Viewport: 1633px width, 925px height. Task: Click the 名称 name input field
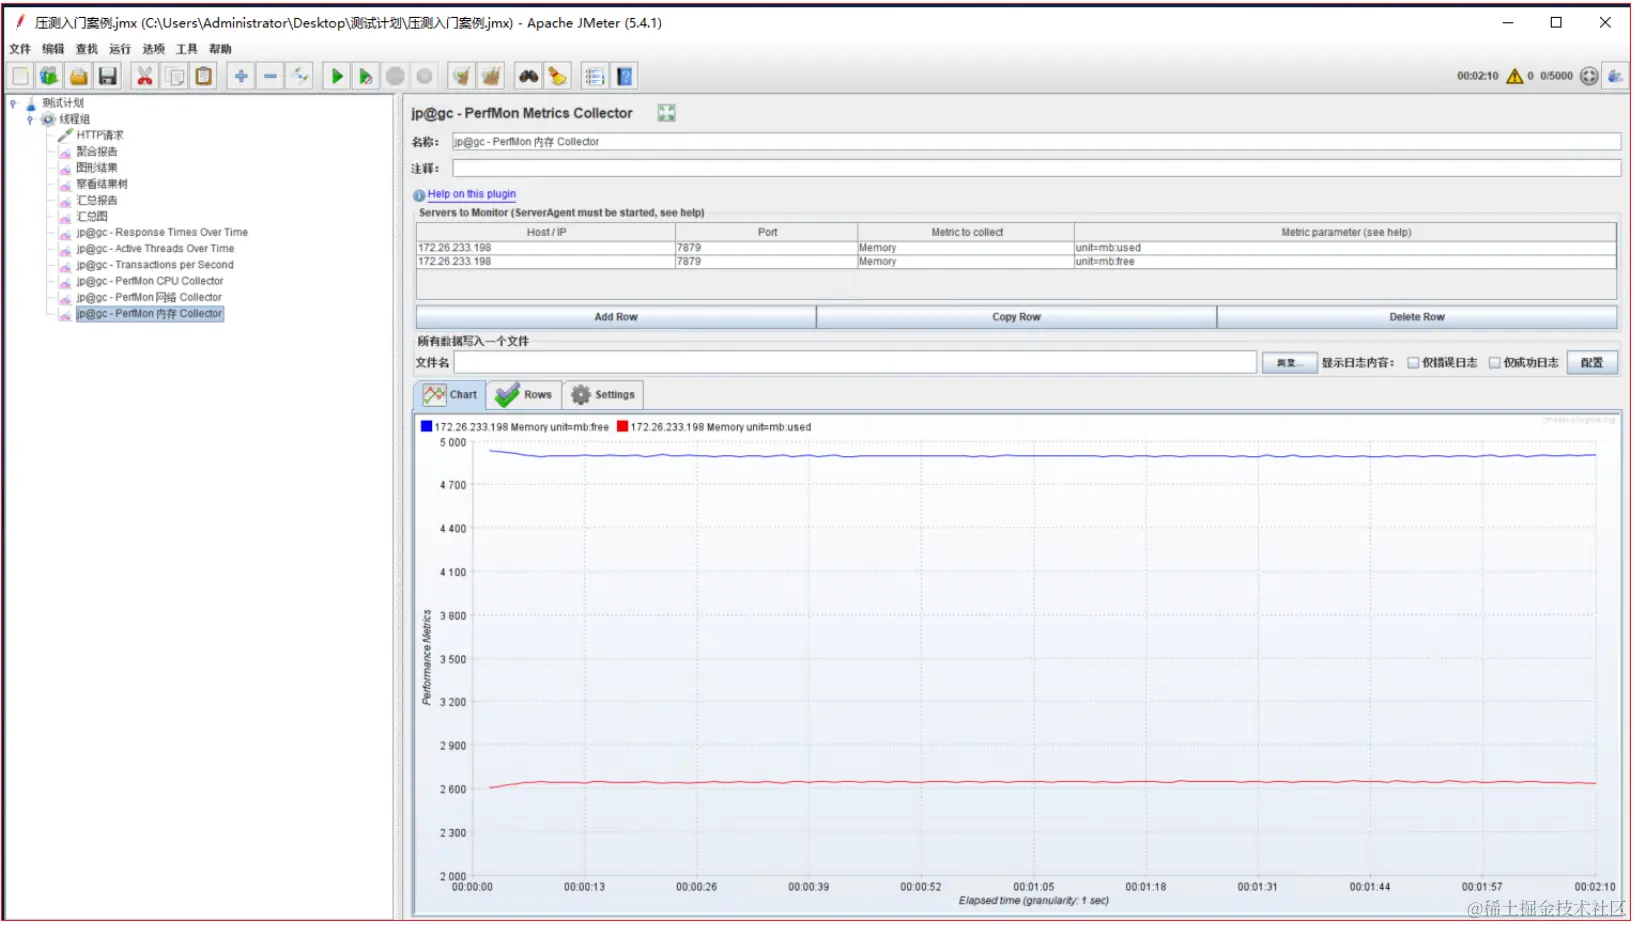coord(1036,142)
